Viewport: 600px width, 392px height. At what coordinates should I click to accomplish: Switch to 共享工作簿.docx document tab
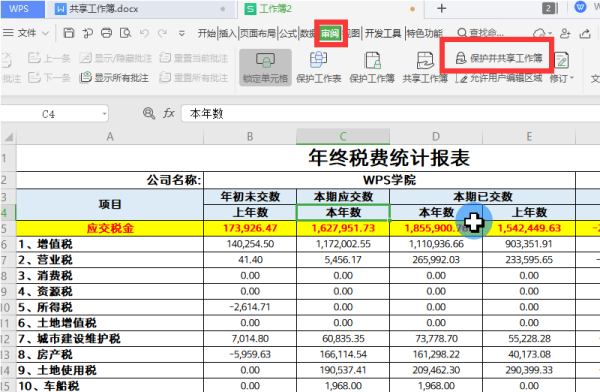point(140,9)
